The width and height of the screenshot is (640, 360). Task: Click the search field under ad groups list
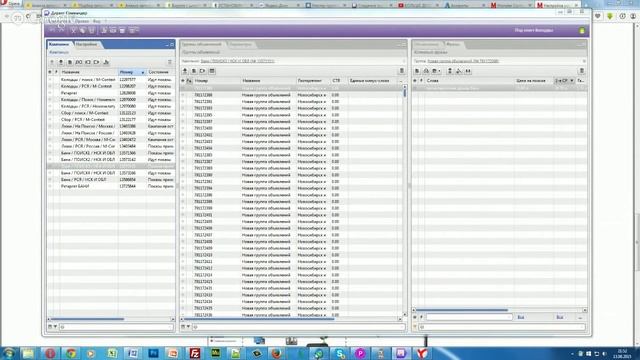point(299,327)
